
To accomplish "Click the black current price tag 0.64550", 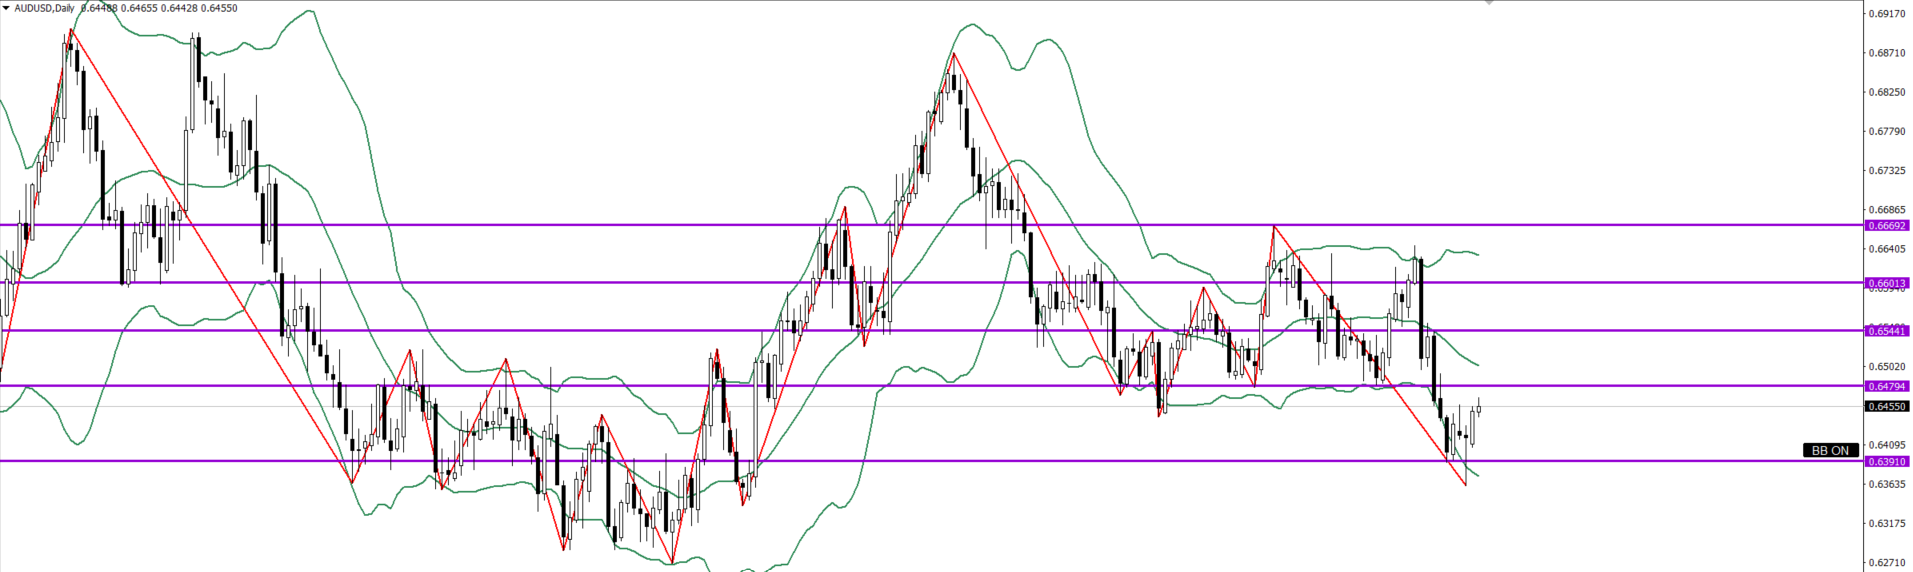I will [x=1887, y=407].
